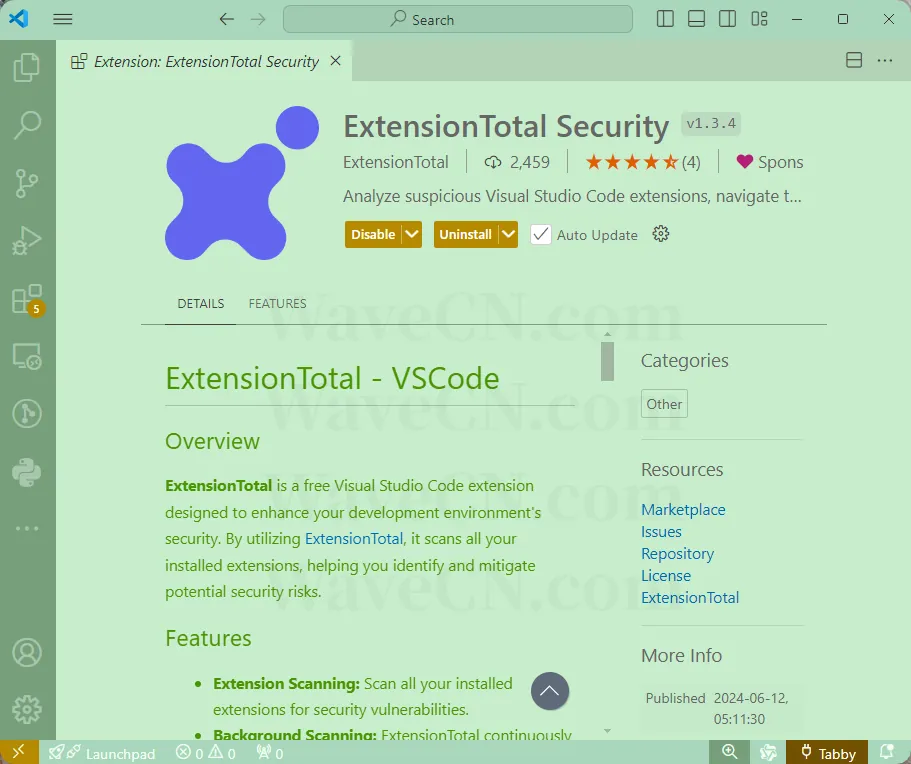Click the scroll-to-top round button
911x764 pixels.
click(x=550, y=691)
